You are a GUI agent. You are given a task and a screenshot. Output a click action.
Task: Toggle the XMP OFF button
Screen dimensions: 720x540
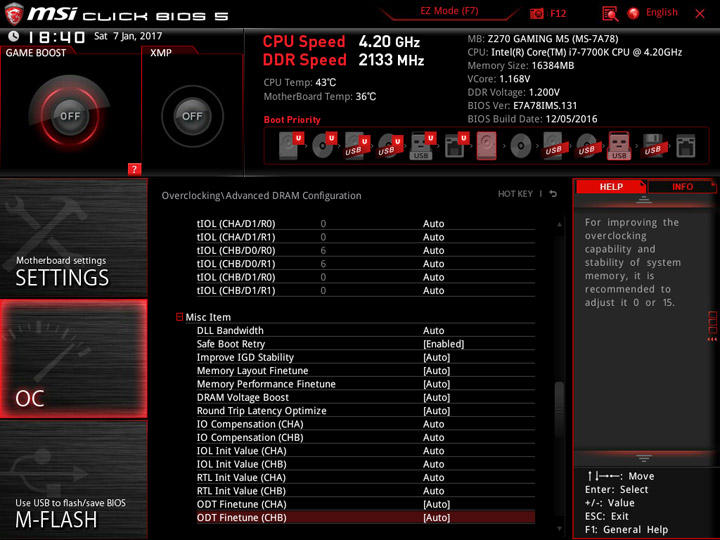[x=192, y=116]
